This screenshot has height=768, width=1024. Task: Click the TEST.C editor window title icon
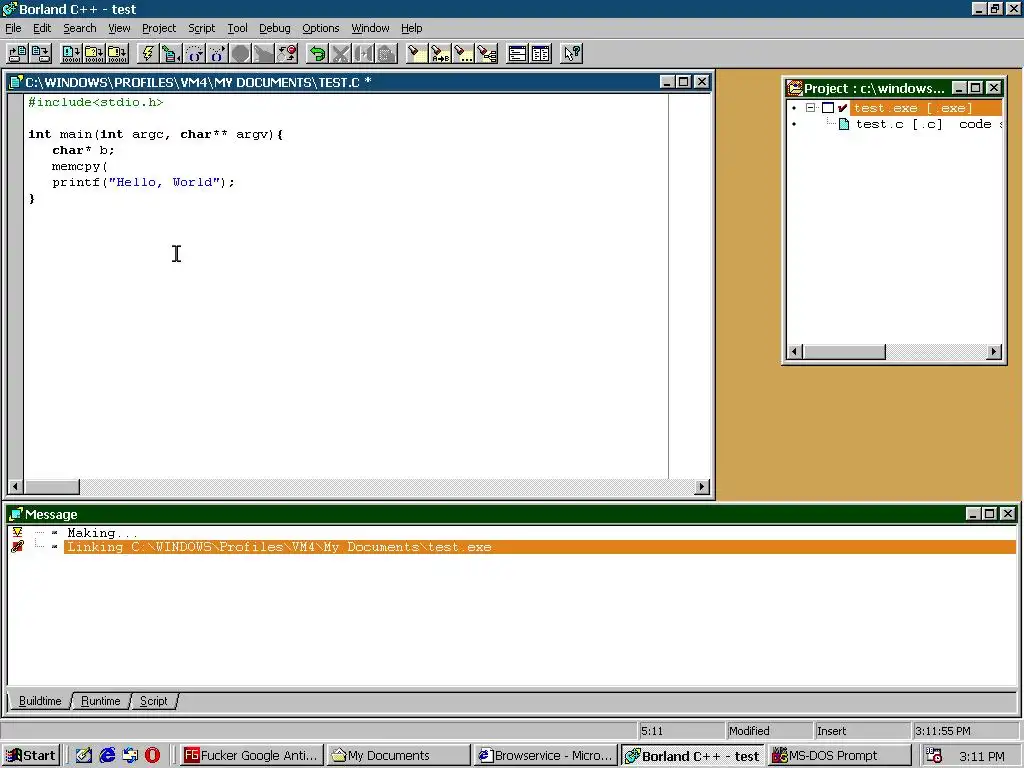(16, 82)
